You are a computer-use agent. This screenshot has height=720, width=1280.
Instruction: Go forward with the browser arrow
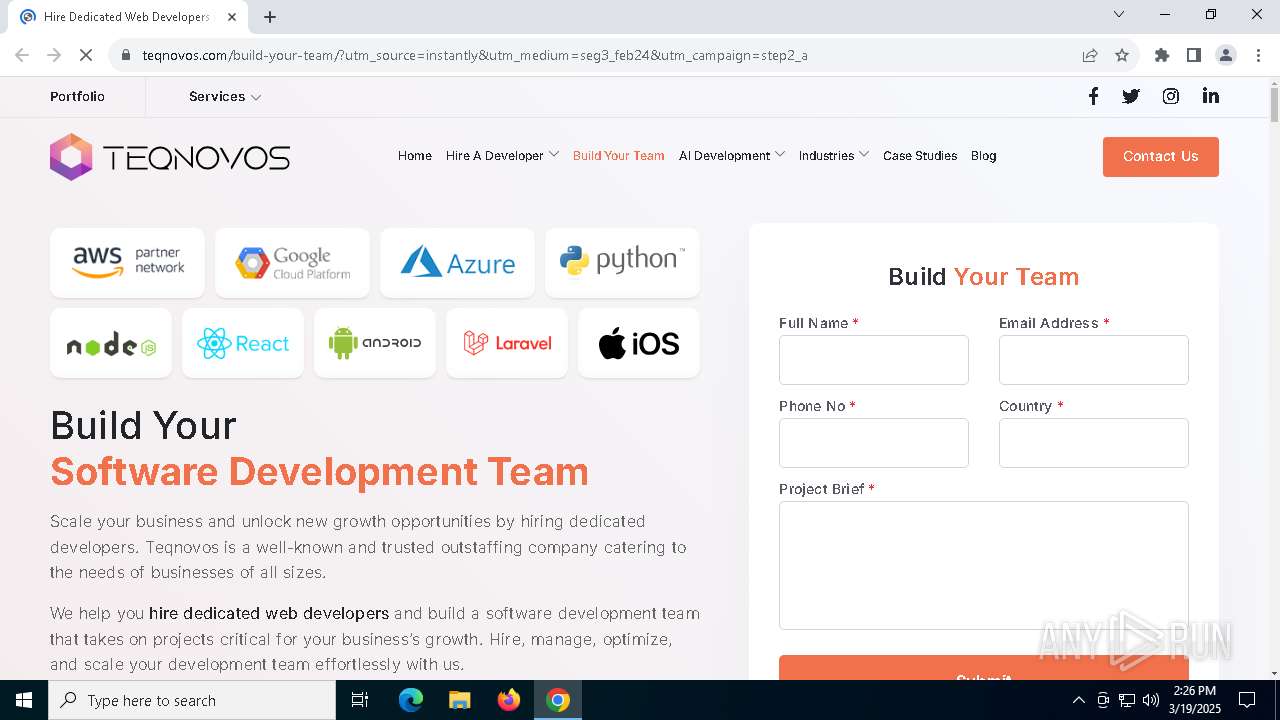[x=54, y=55]
